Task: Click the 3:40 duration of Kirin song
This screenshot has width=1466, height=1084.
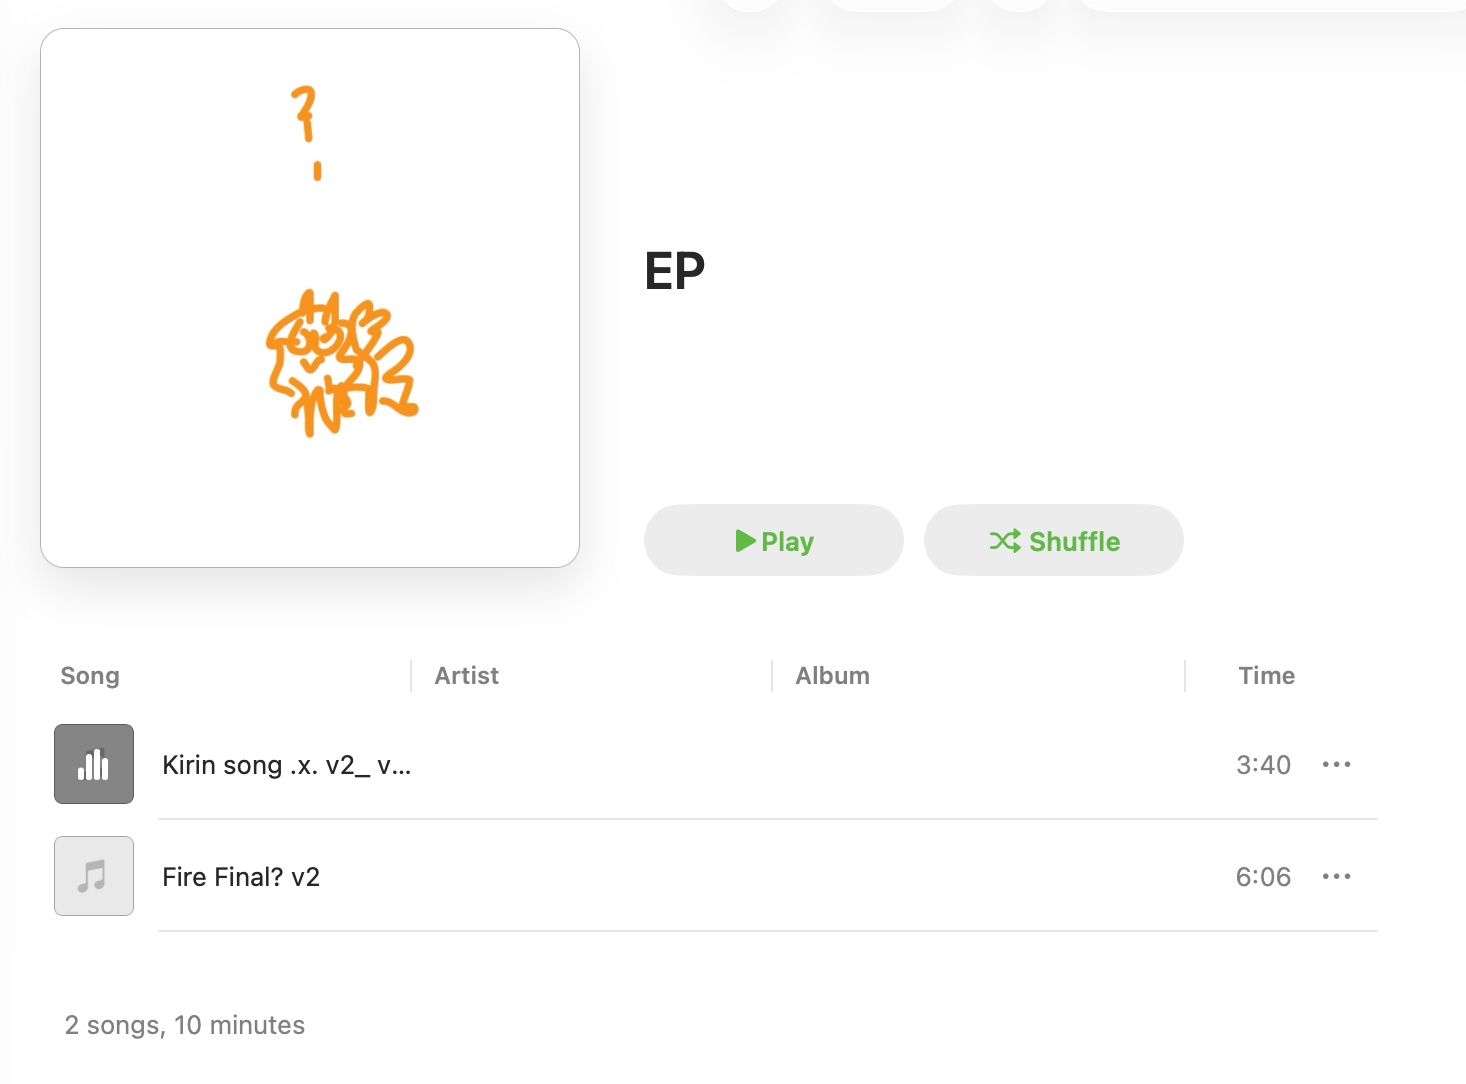Action: coord(1263,765)
